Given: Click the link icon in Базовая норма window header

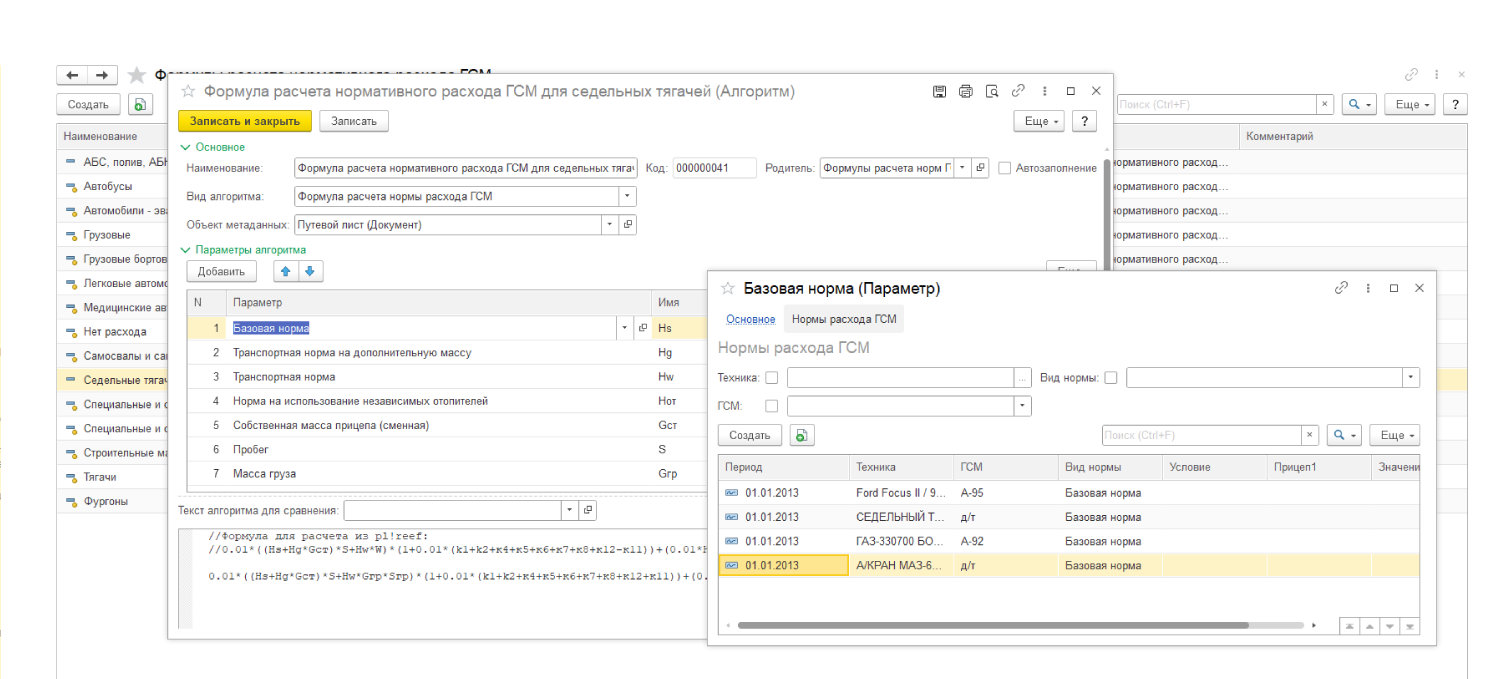Looking at the screenshot, I should click(1342, 288).
